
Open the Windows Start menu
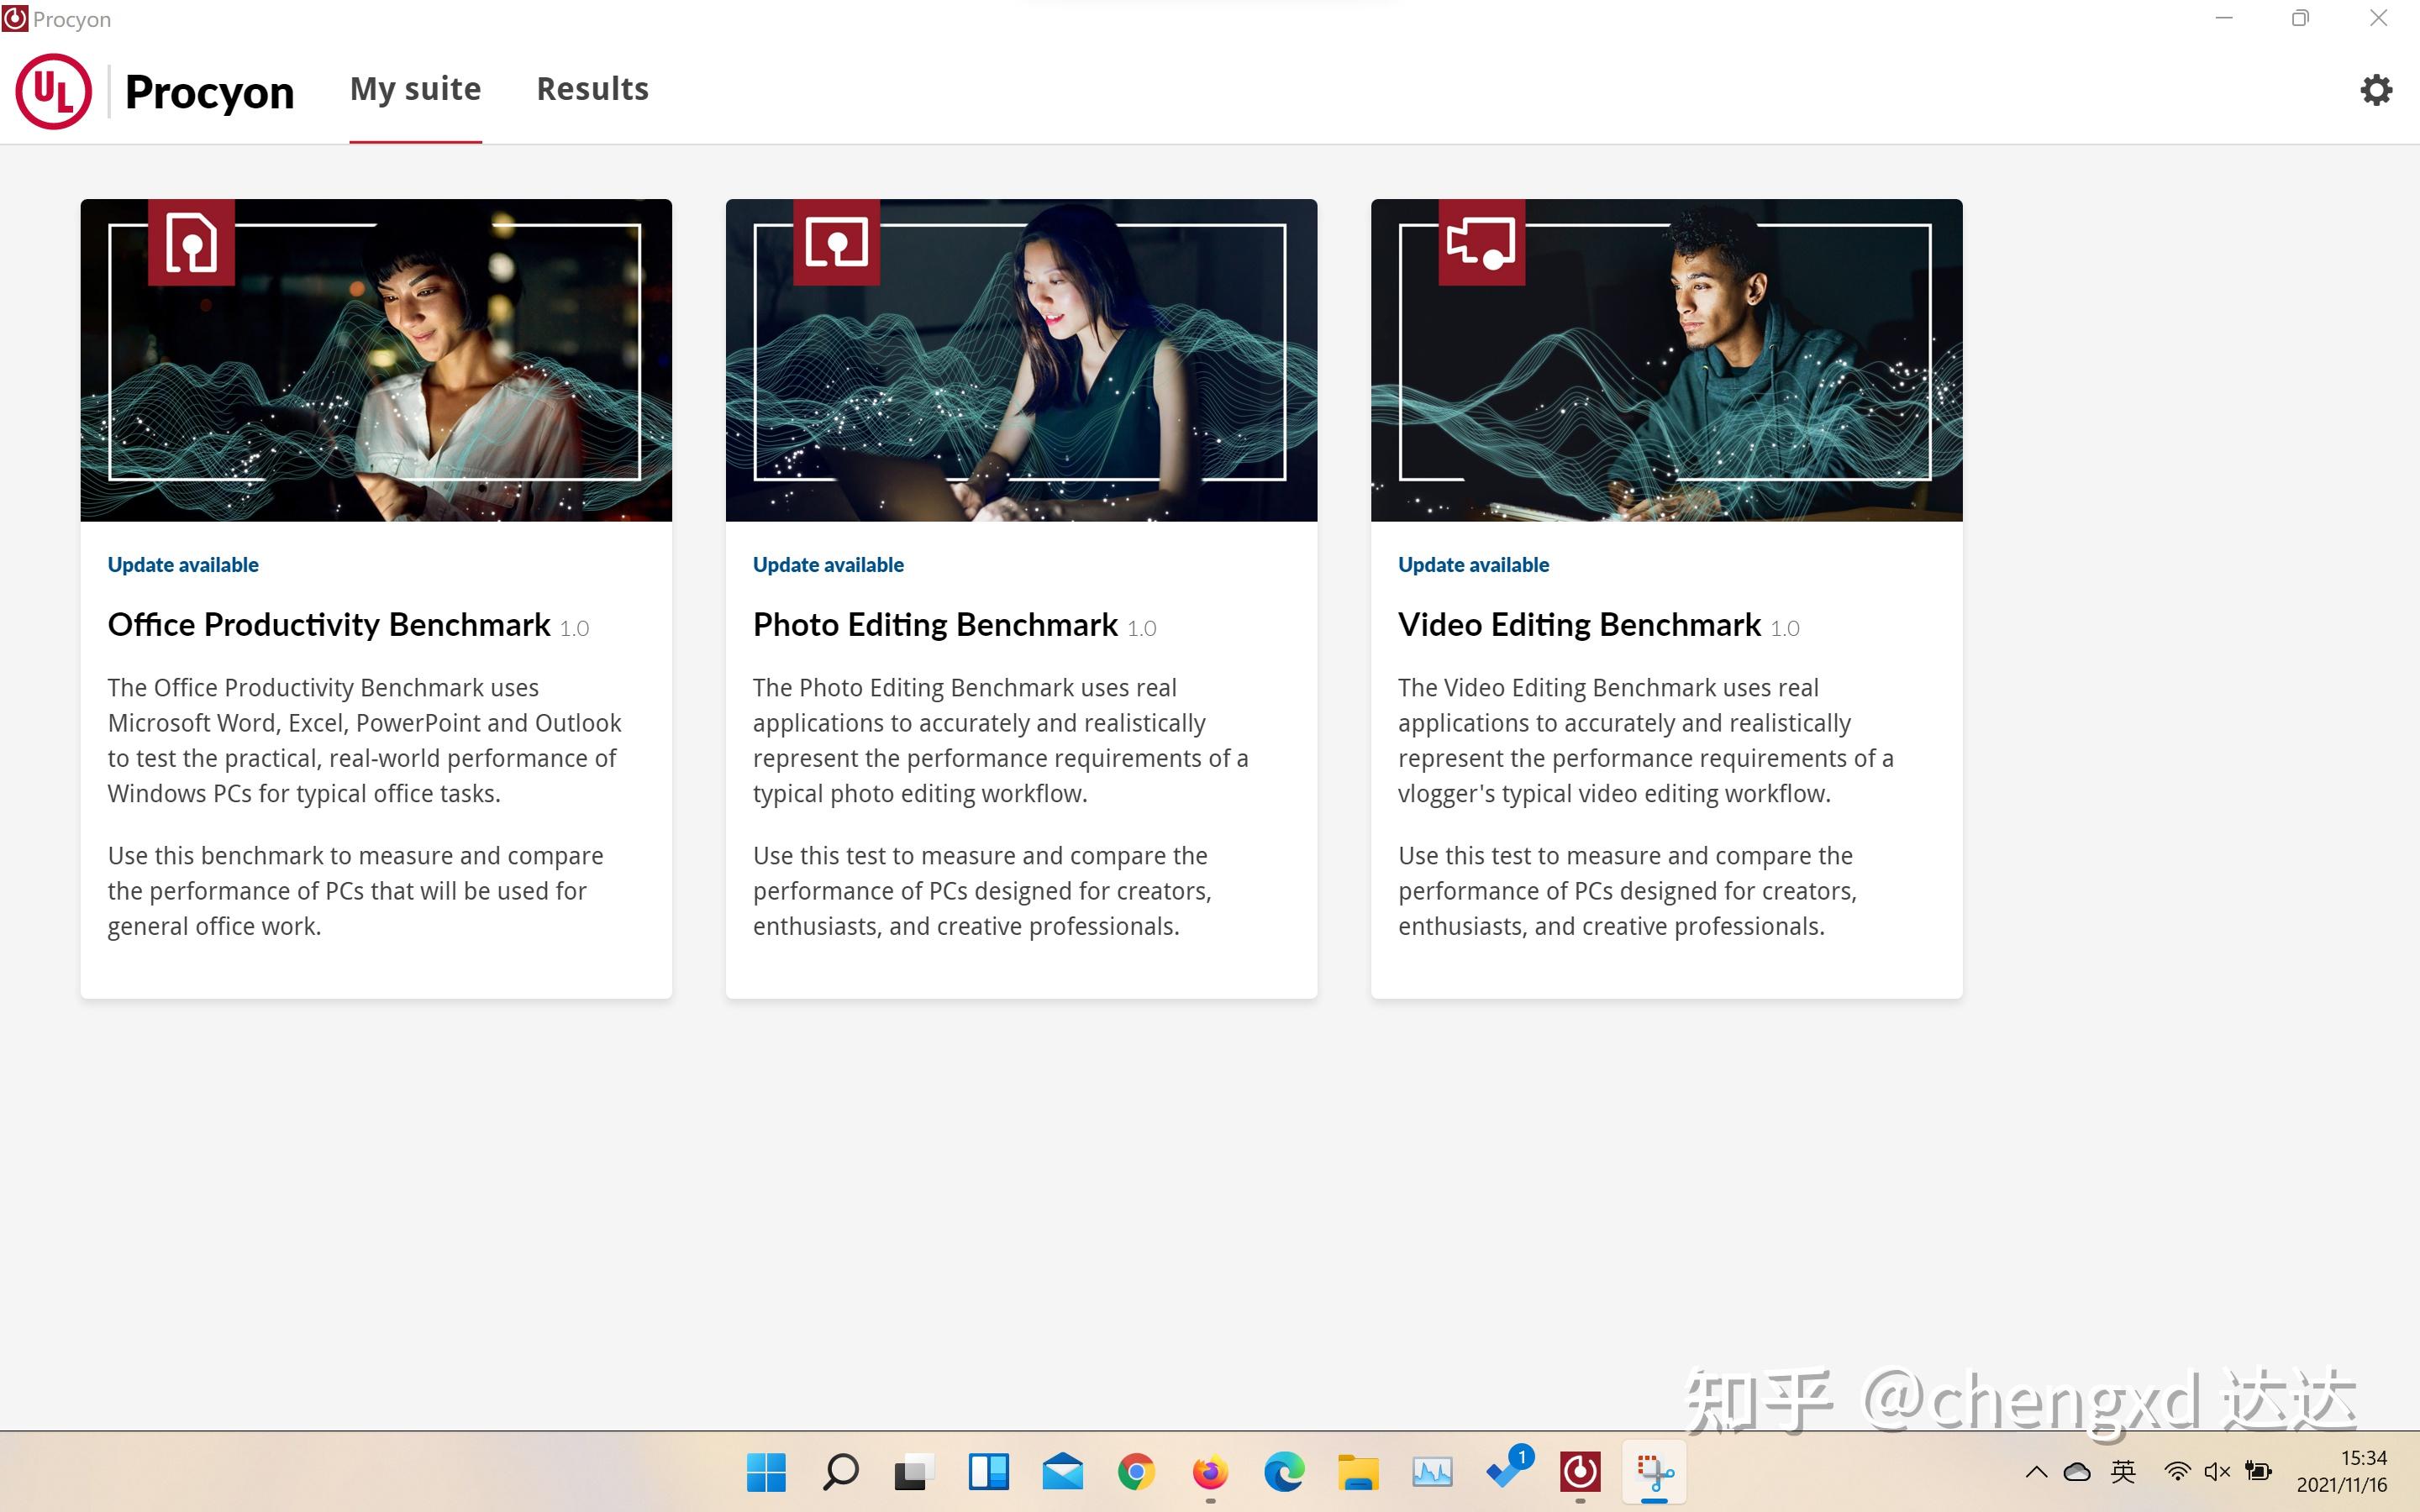(766, 1471)
